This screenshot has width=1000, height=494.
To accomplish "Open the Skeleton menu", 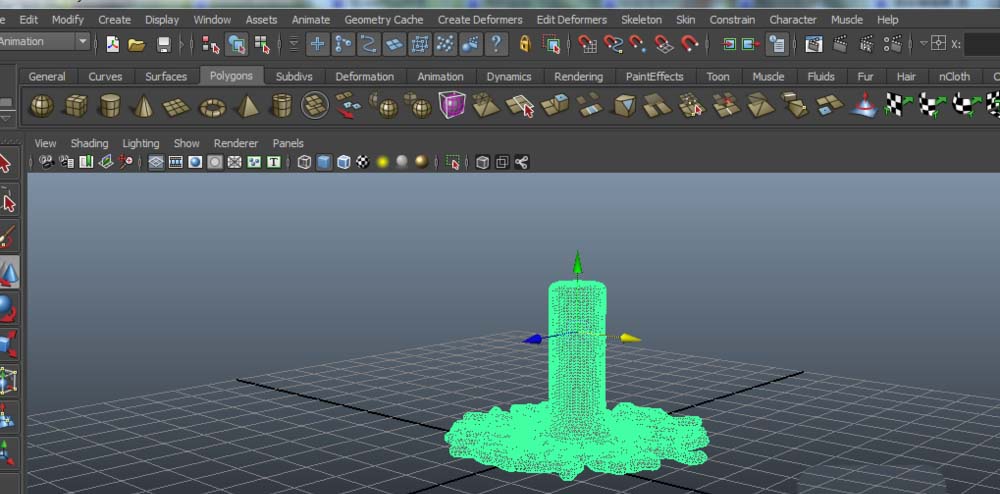I will click(641, 20).
